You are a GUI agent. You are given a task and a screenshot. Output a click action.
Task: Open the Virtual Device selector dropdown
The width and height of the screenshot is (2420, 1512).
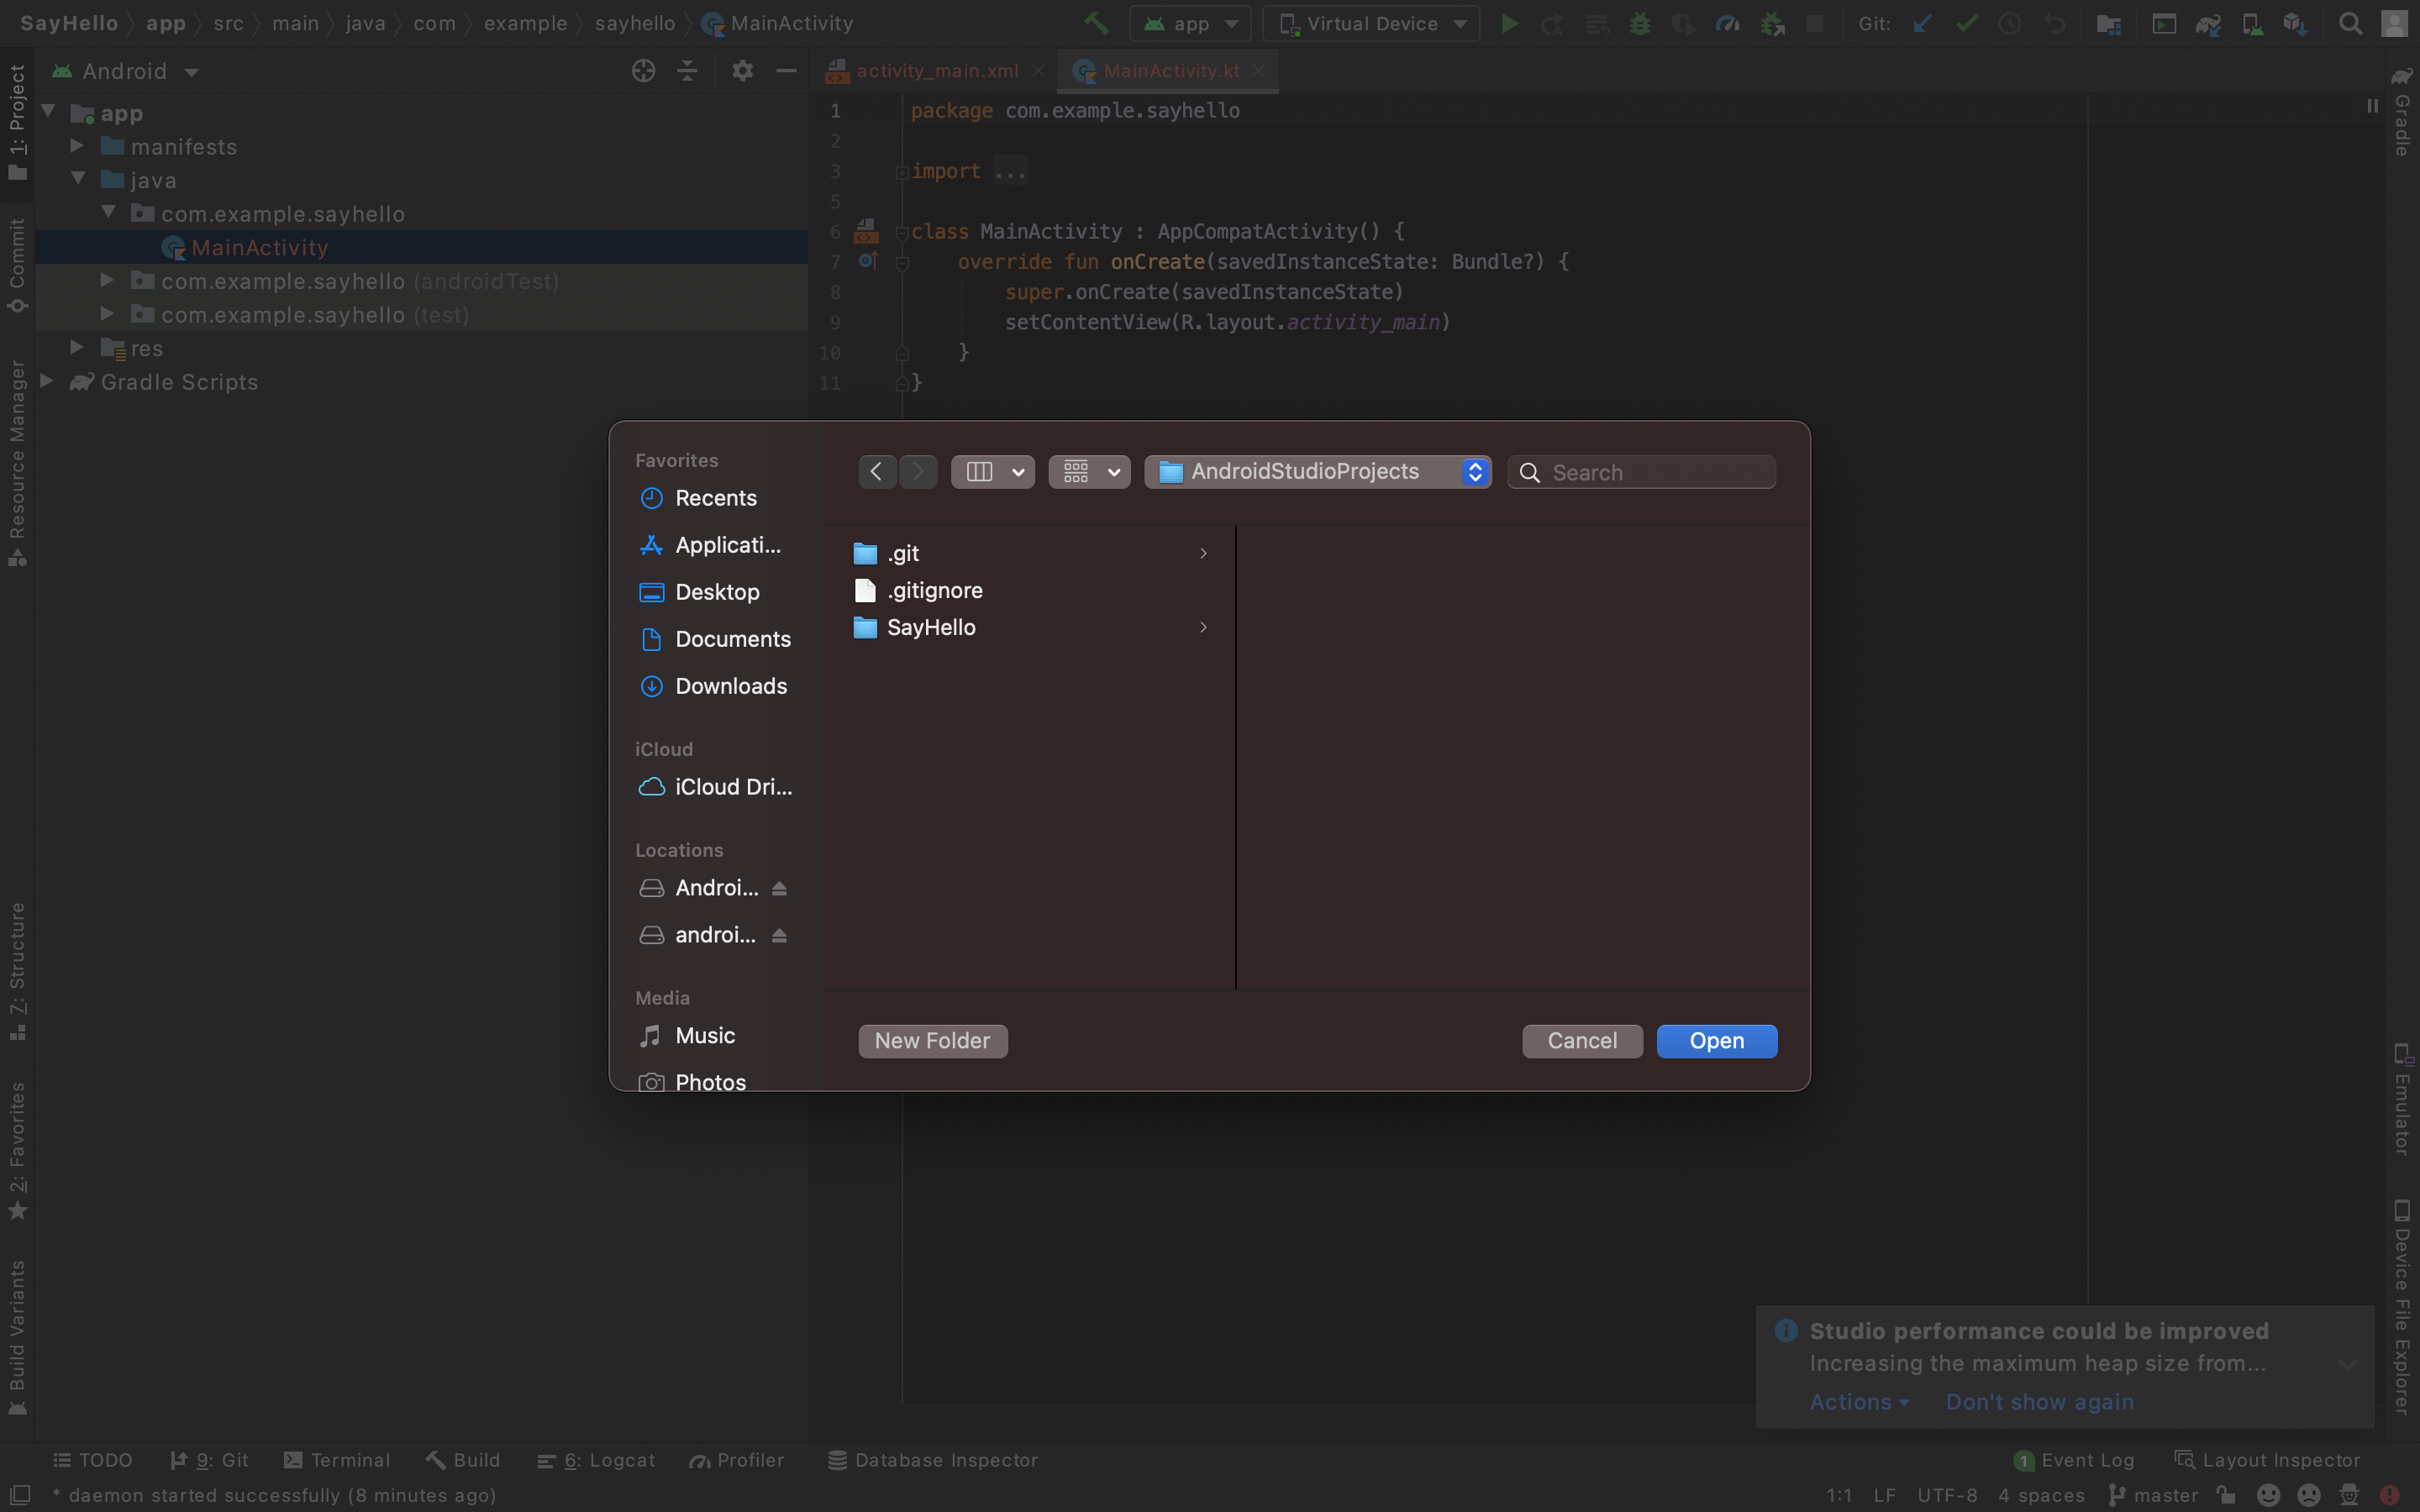(1371, 23)
